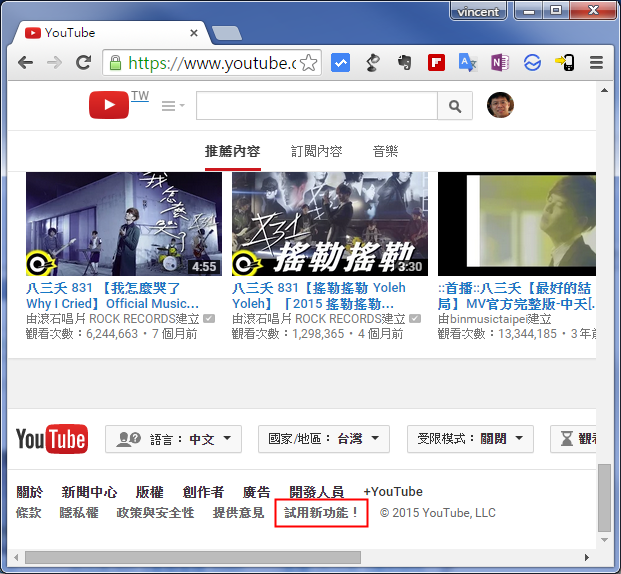Open the desk lamp extension icon
The height and width of the screenshot is (574, 621).
tap(372, 63)
